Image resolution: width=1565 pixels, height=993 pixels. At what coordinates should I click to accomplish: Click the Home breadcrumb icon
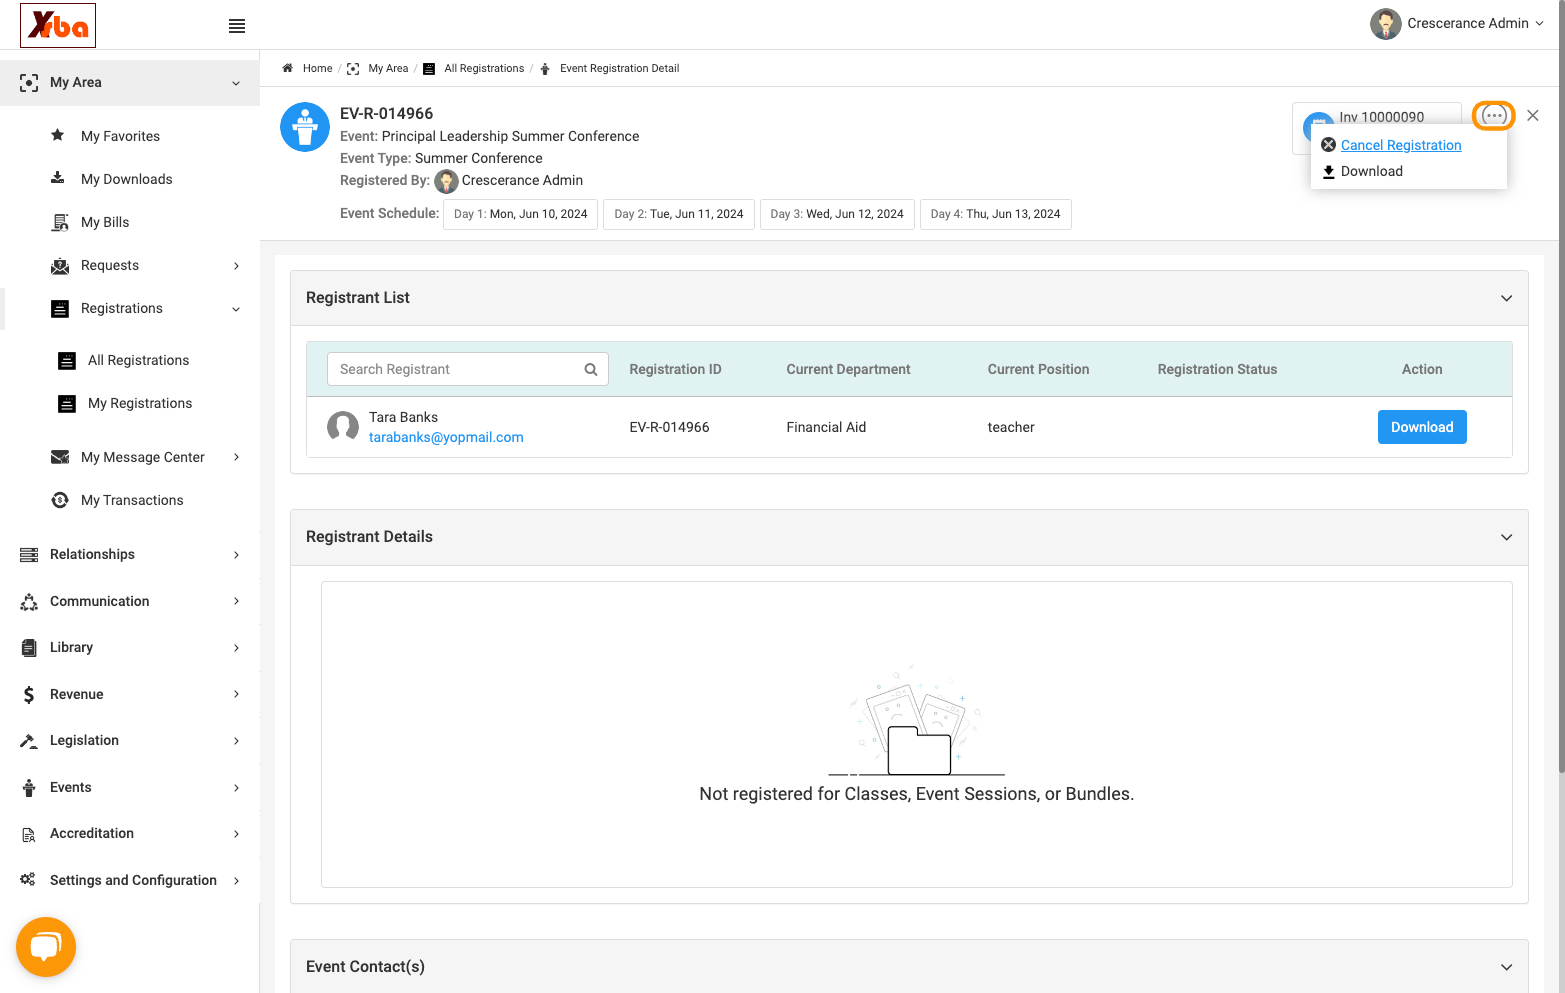pyautogui.click(x=287, y=68)
